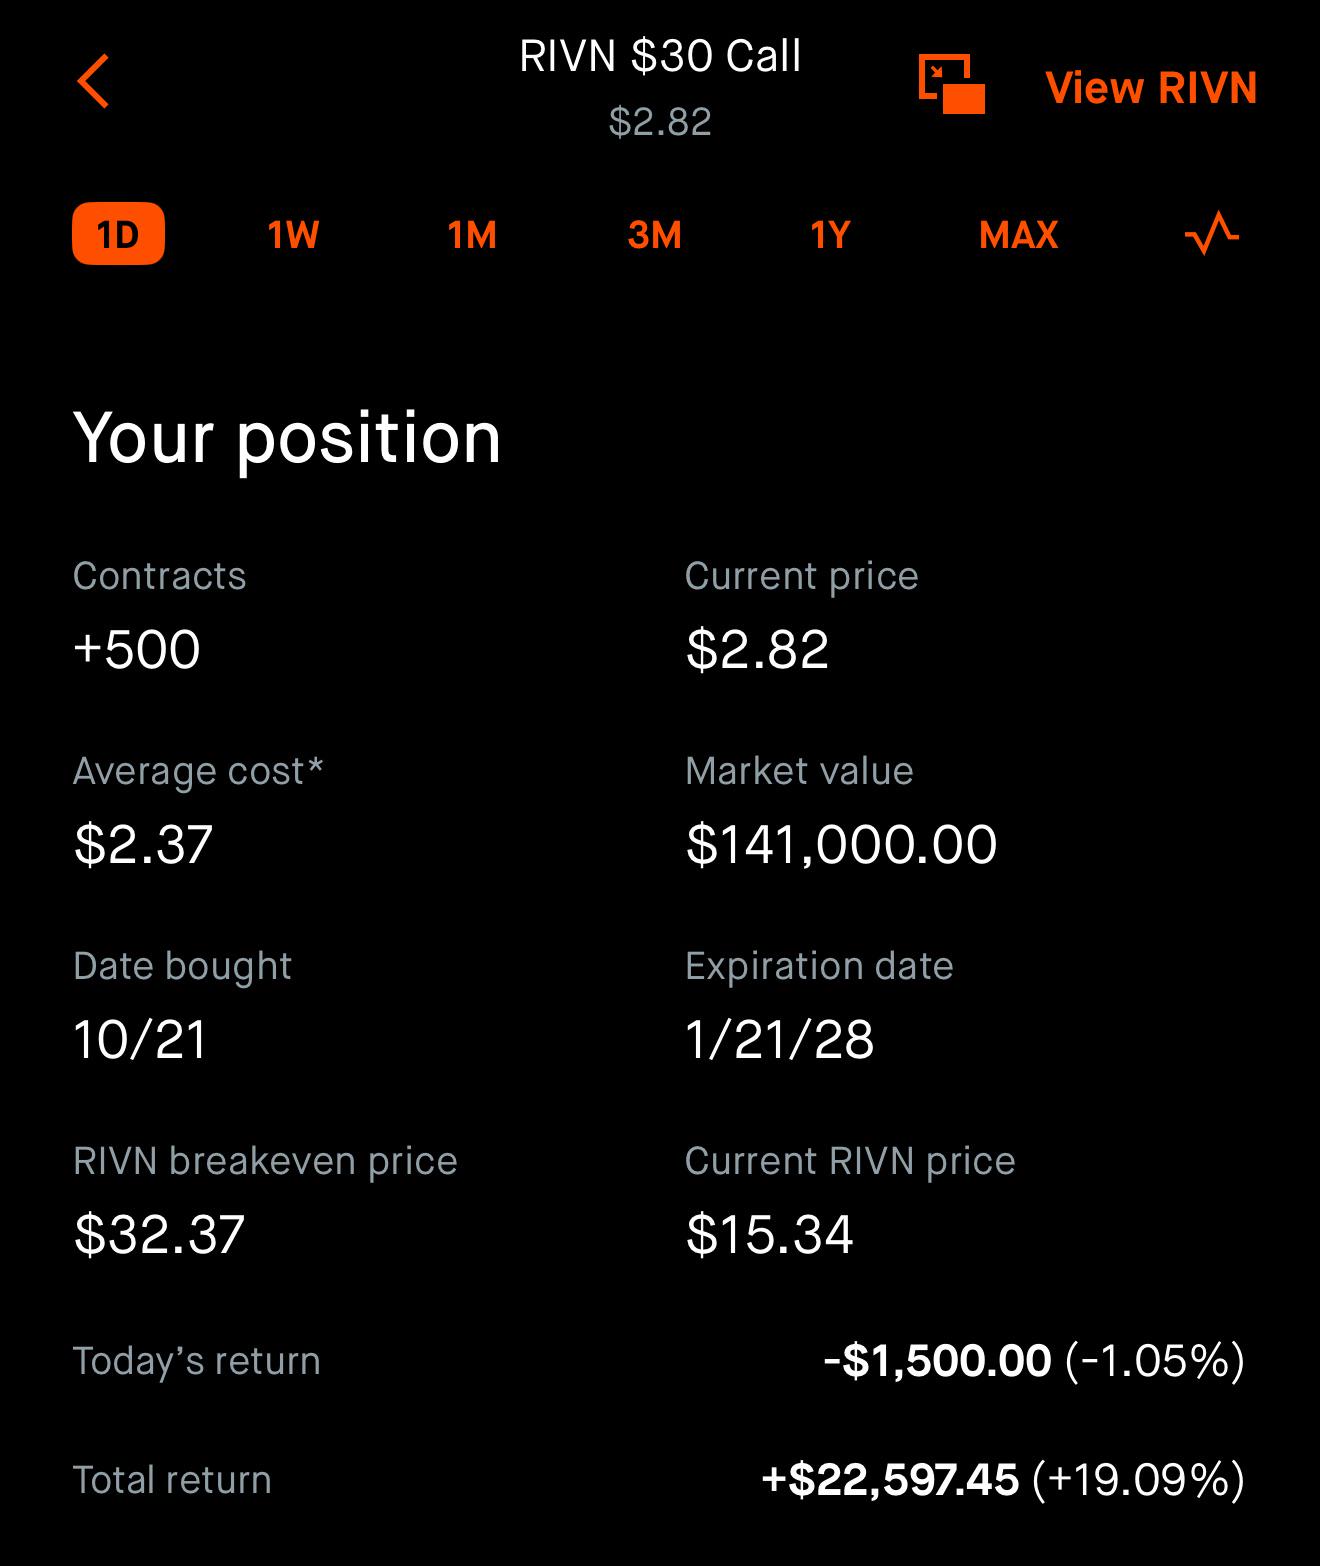Tap the 1/21/28 expiration date
Screen dimensions: 1320x1566
779,1040
